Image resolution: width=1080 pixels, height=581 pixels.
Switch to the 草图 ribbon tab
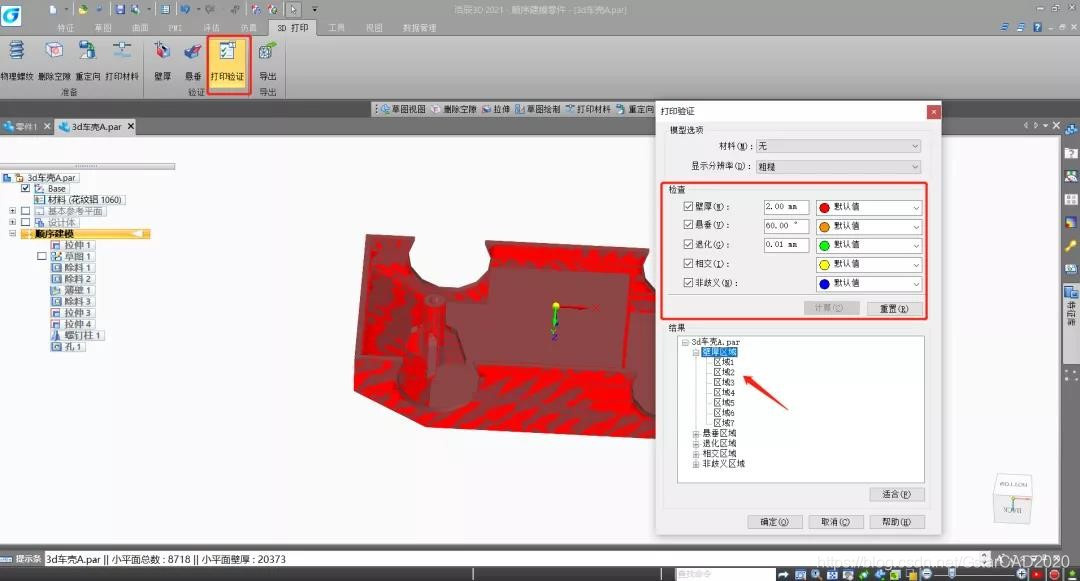tap(103, 28)
